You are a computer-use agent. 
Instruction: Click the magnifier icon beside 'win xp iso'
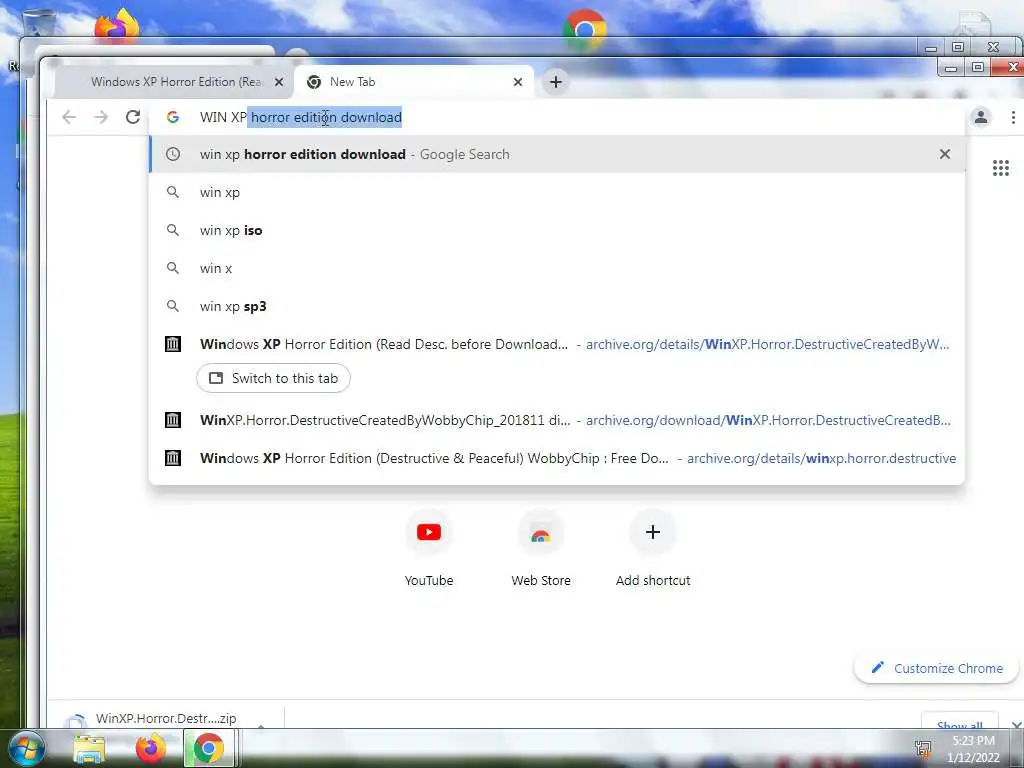[173, 230]
